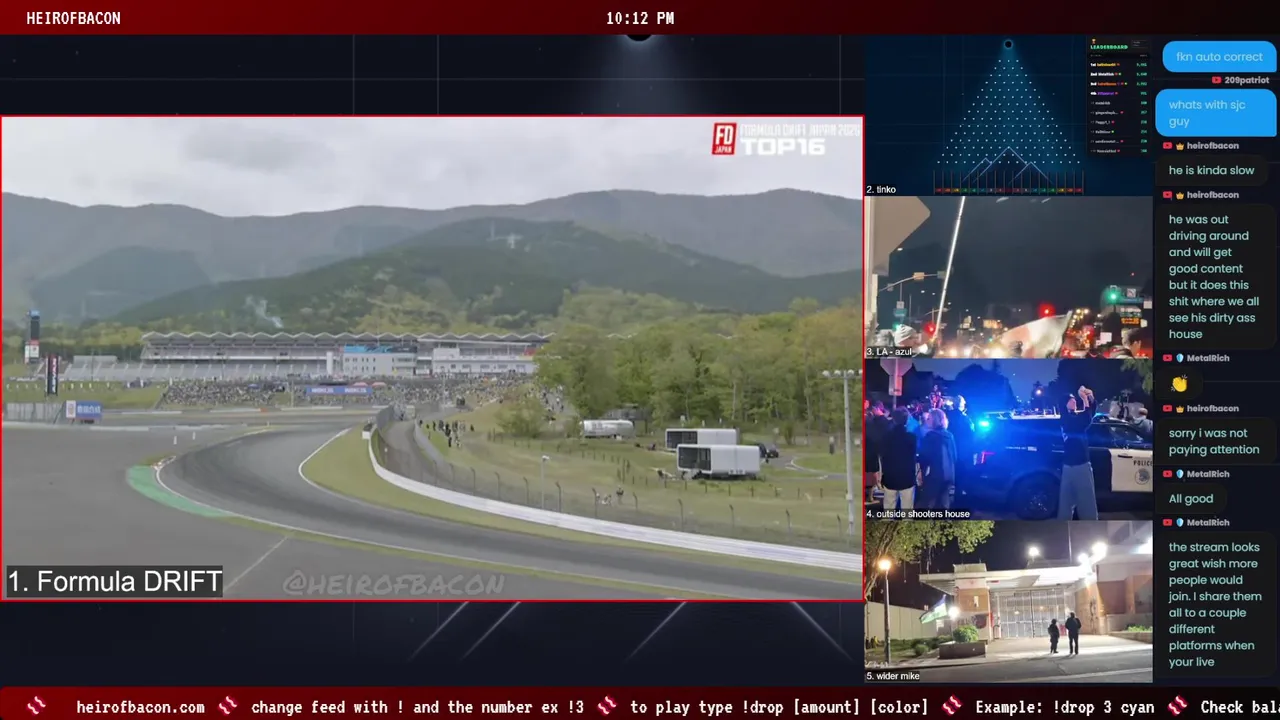Select the Formula DRIFT main video feed
This screenshot has height=720, width=1280.
click(432, 358)
